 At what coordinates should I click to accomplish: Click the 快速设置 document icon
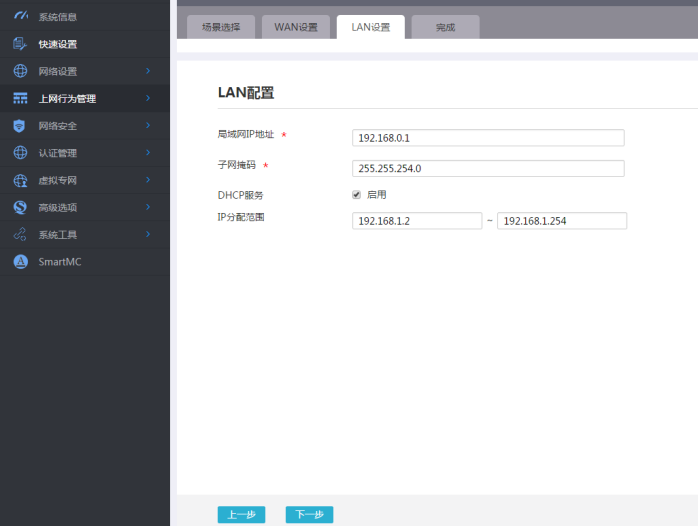tap(20, 44)
